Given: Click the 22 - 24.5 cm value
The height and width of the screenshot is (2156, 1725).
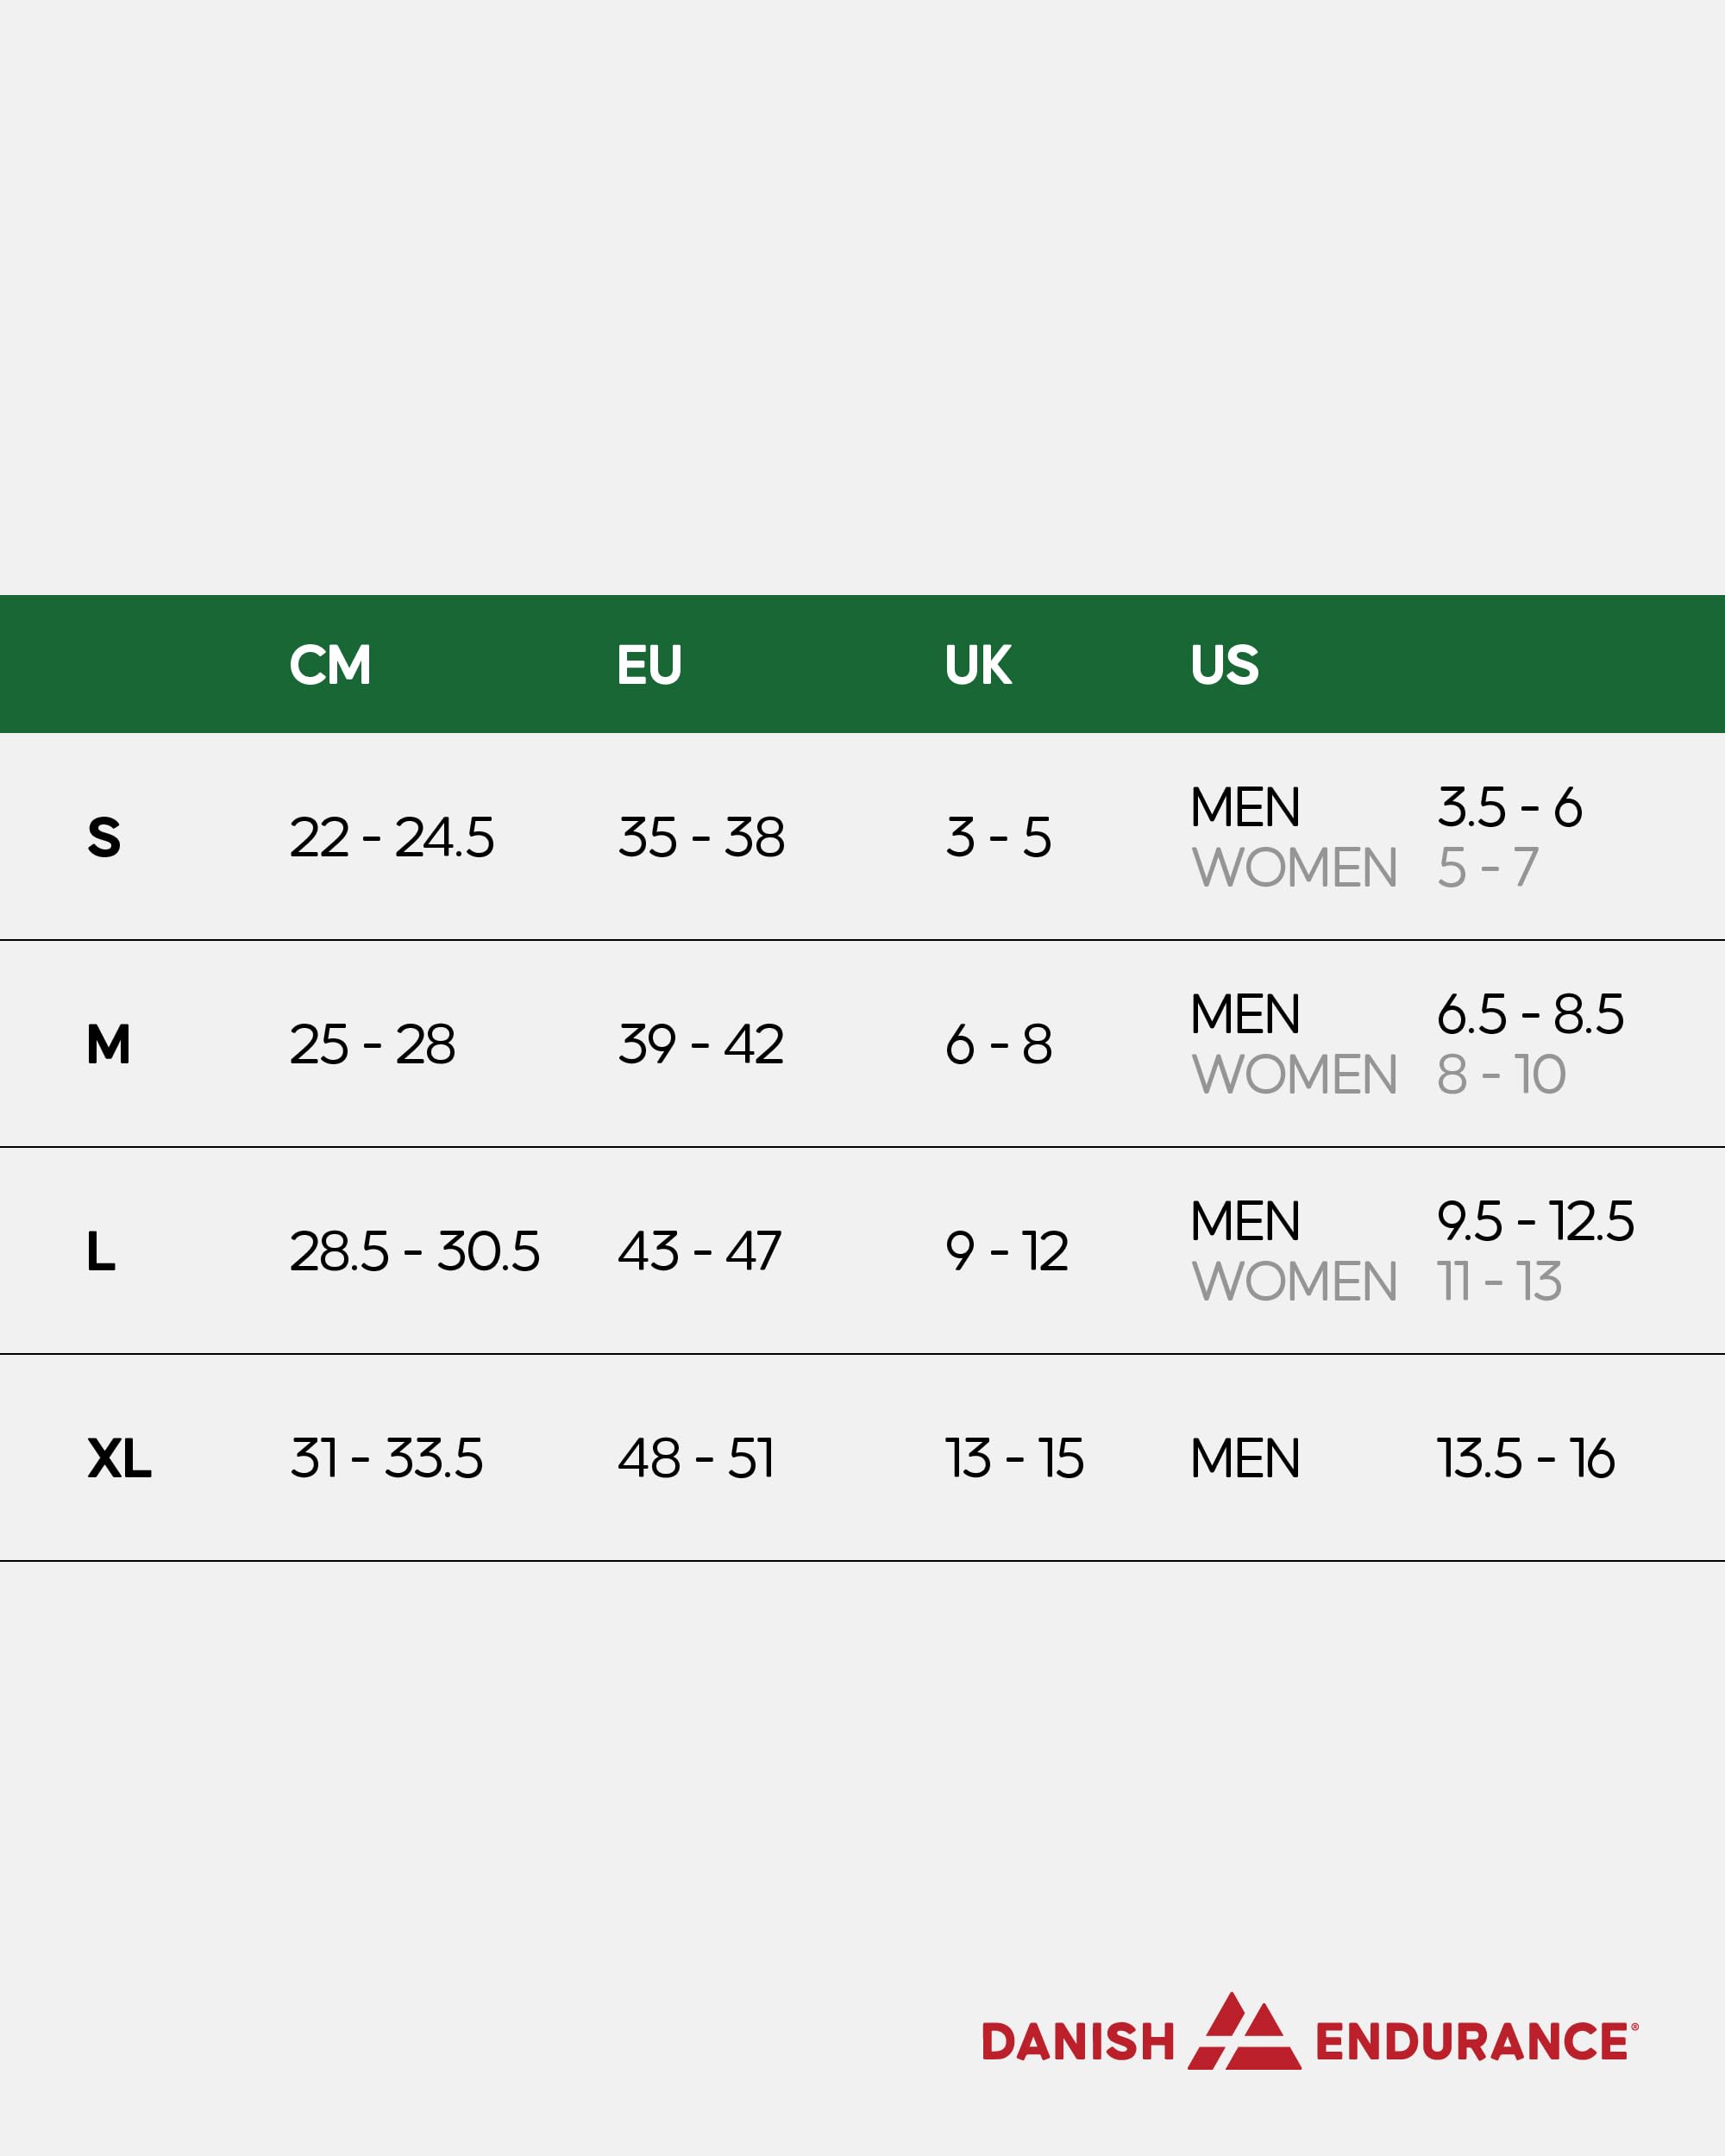Looking at the screenshot, I should [391, 838].
